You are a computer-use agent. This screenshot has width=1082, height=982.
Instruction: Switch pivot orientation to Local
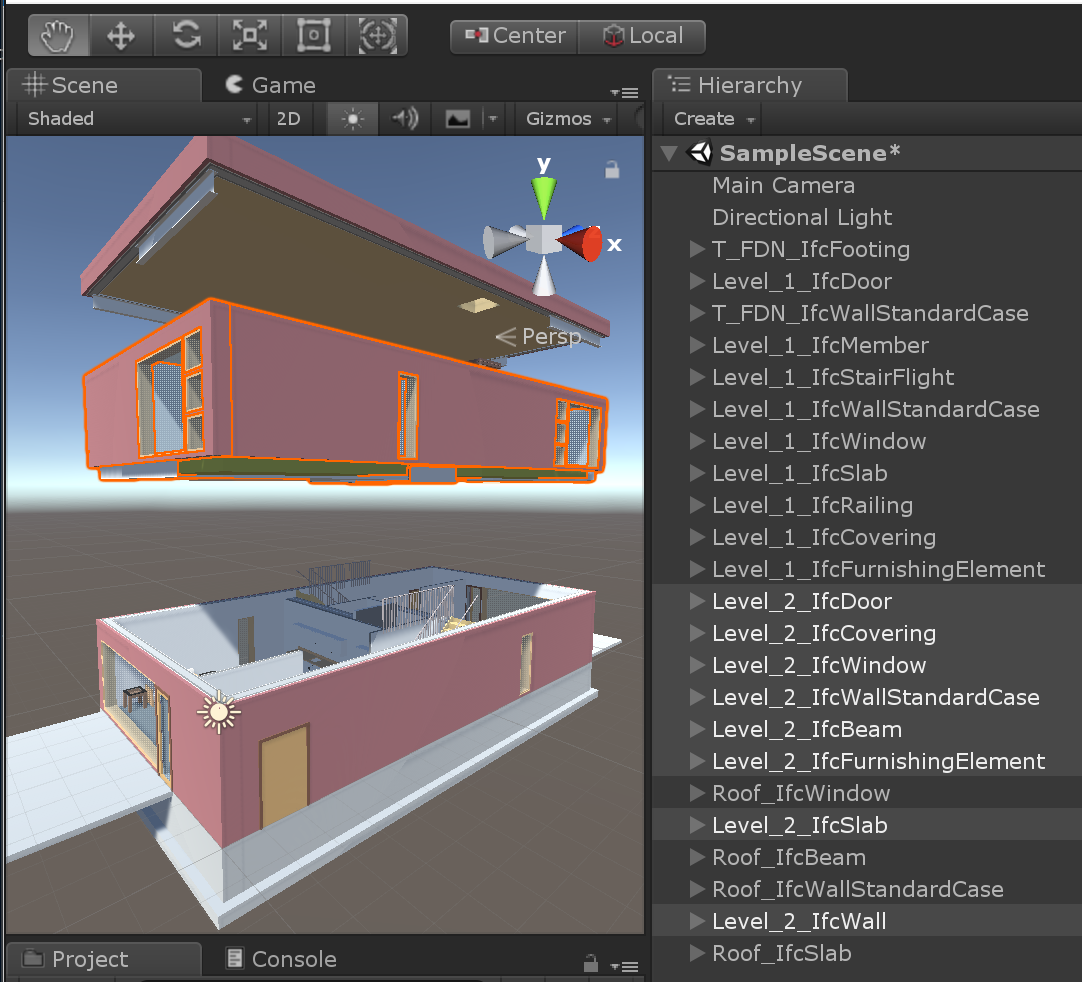click(642, 36)
